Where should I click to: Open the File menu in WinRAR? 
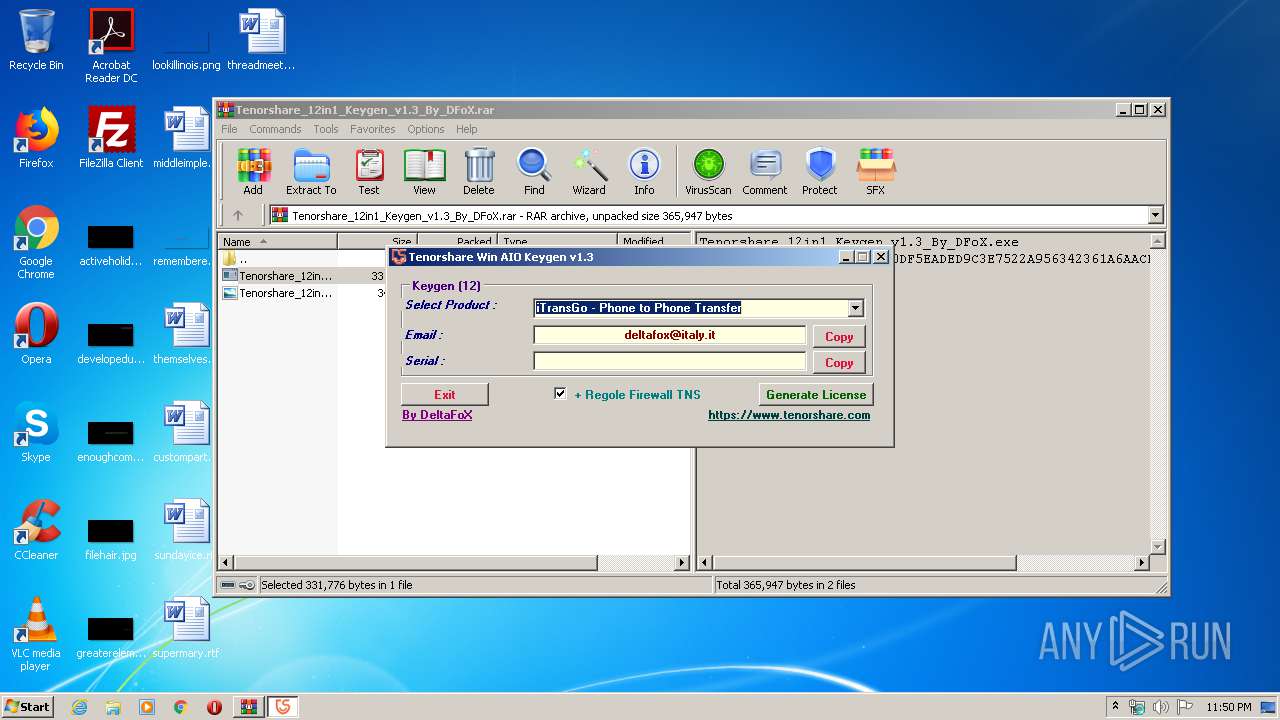(229, 129)
